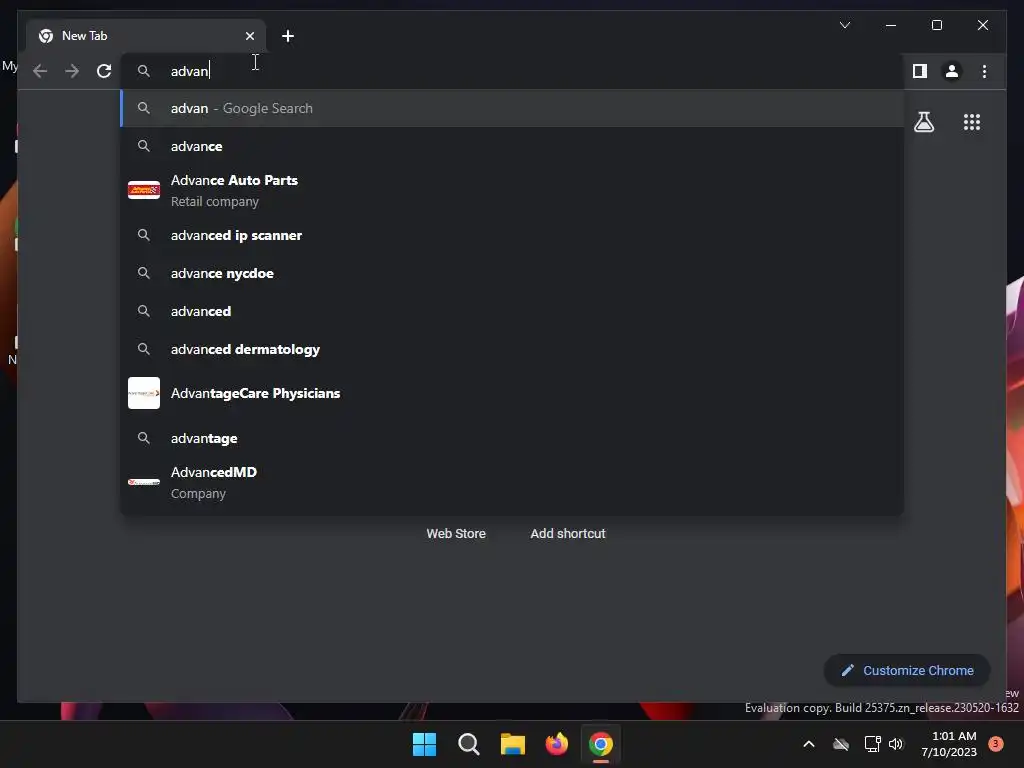Click the network tray icon
The width and height of the screenshot is (1024, 768).
pyautogui.click(x=872, y=744)
